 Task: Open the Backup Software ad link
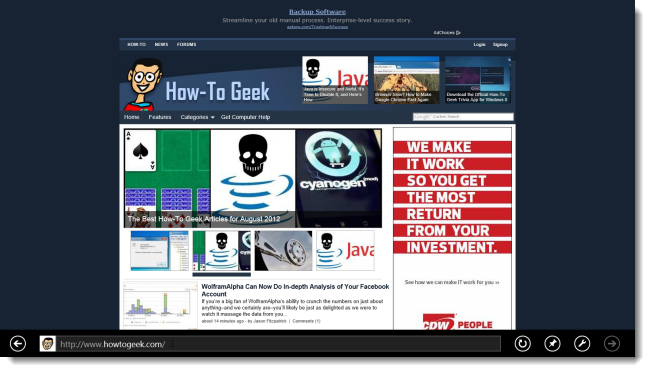318,12
